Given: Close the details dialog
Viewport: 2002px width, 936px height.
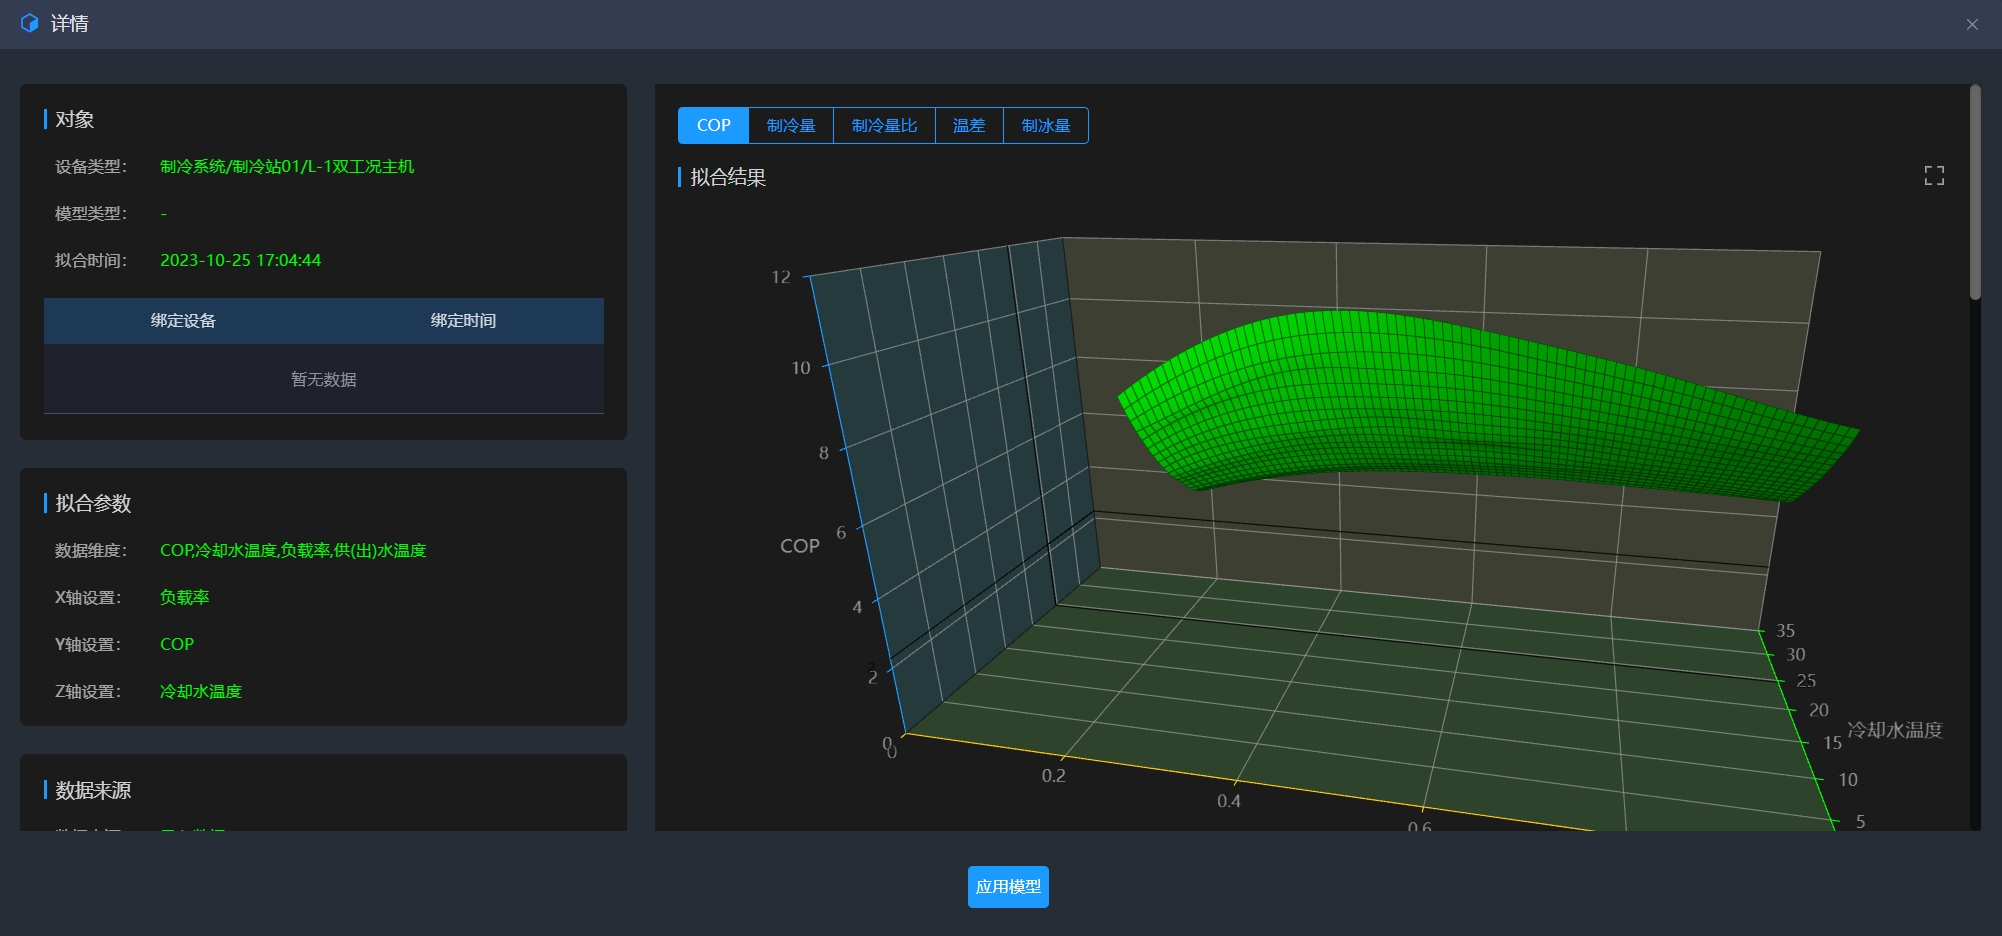Looking at the screenshot, I should click(1971, 25).
